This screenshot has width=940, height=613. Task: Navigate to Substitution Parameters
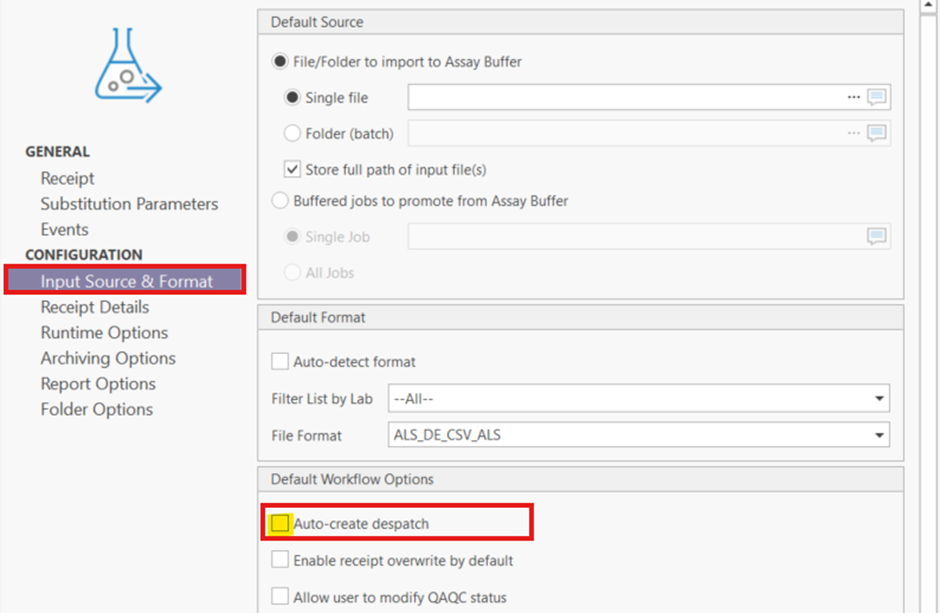click(x=129, y=203)
